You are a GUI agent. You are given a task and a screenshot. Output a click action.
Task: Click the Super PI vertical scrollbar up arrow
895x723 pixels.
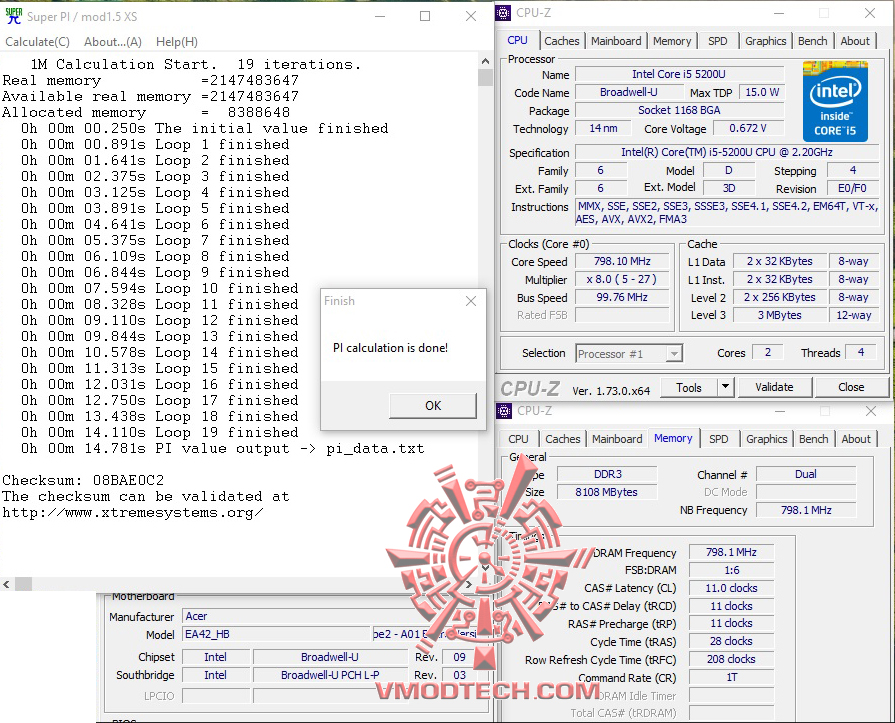point(485,61)
